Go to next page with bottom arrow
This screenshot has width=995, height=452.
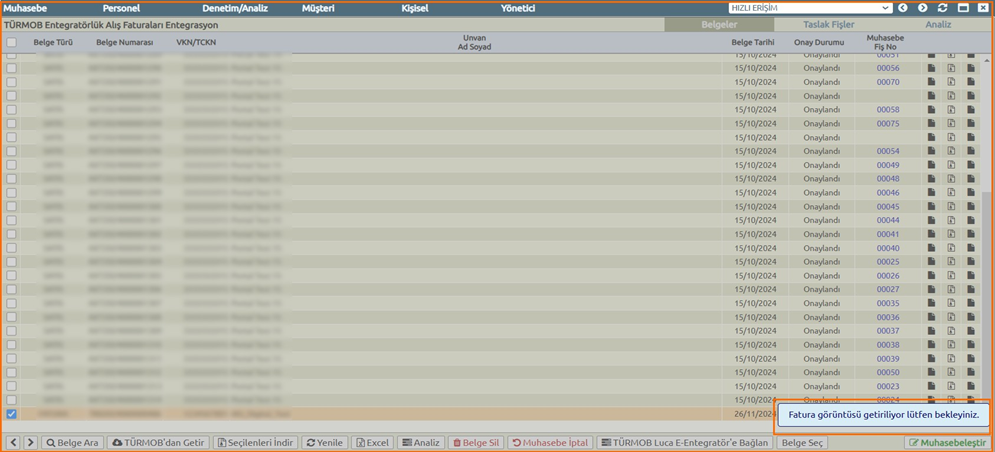(x=30, y=442)
